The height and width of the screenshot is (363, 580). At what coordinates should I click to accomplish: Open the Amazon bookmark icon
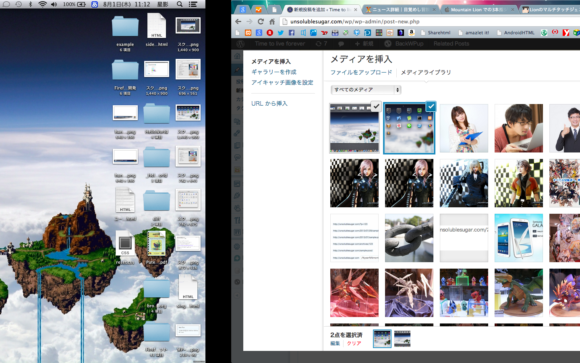pyautogui.click(x=411, y=33)
